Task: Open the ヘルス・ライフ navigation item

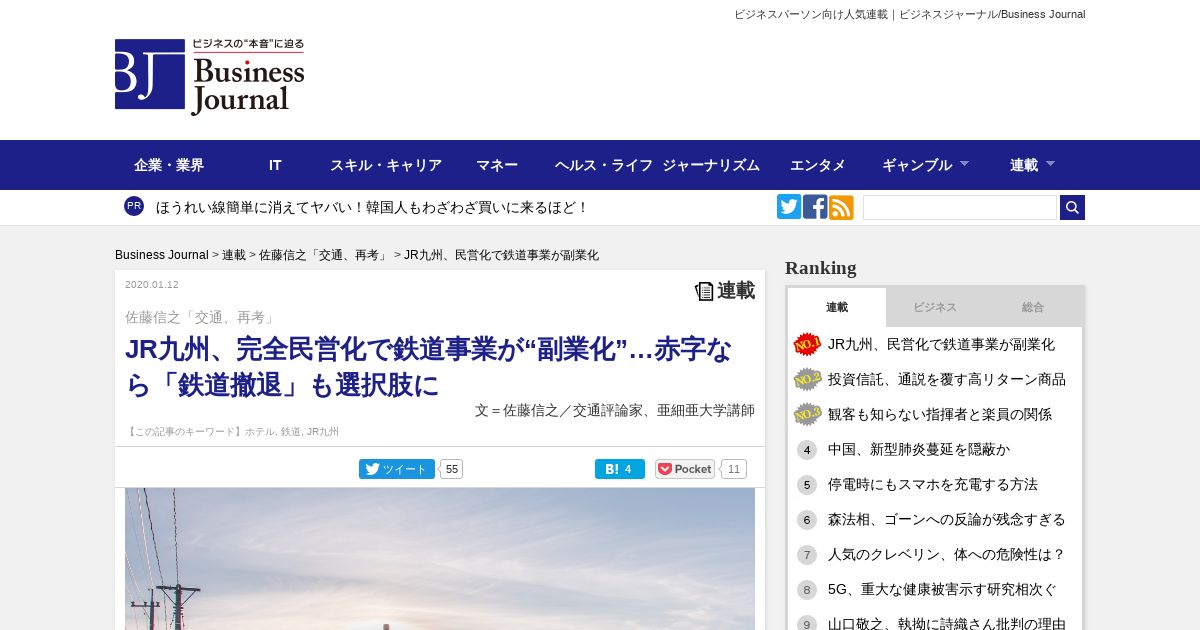Action: 604,165
